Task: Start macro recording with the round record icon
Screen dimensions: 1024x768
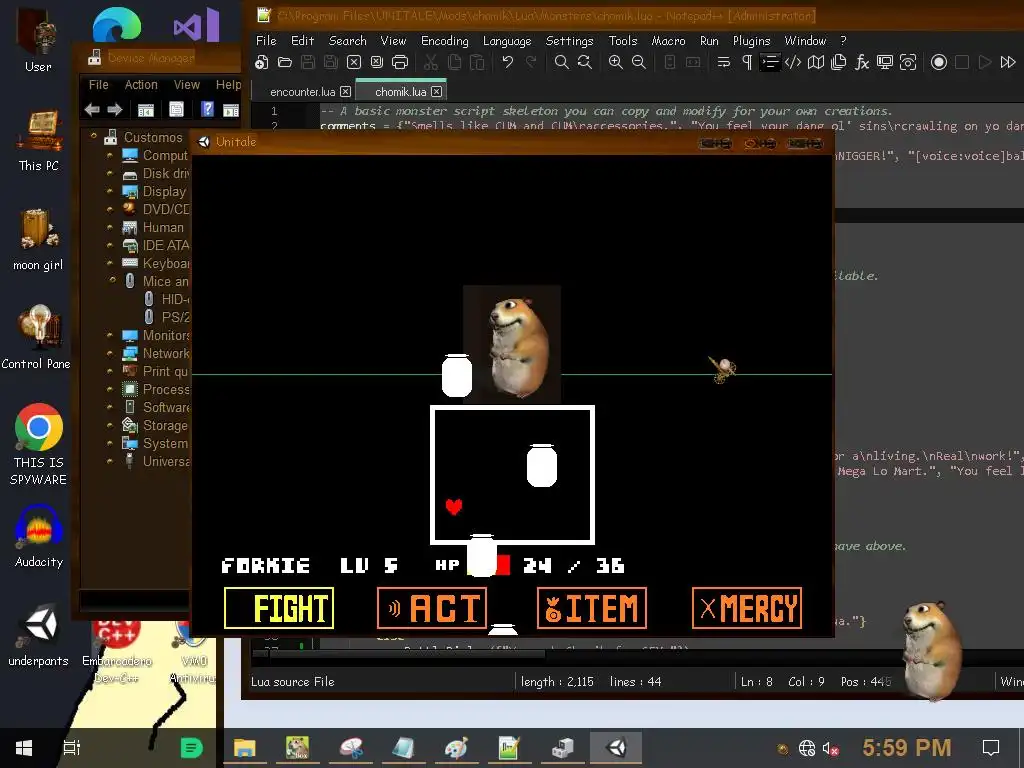Action: click(x=938, y=62)
